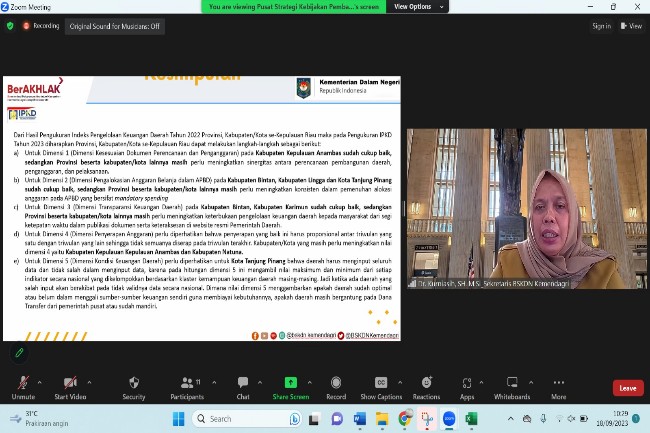Show Captions using the CC icon
The image size is (650, 433).
pos(381,384)
